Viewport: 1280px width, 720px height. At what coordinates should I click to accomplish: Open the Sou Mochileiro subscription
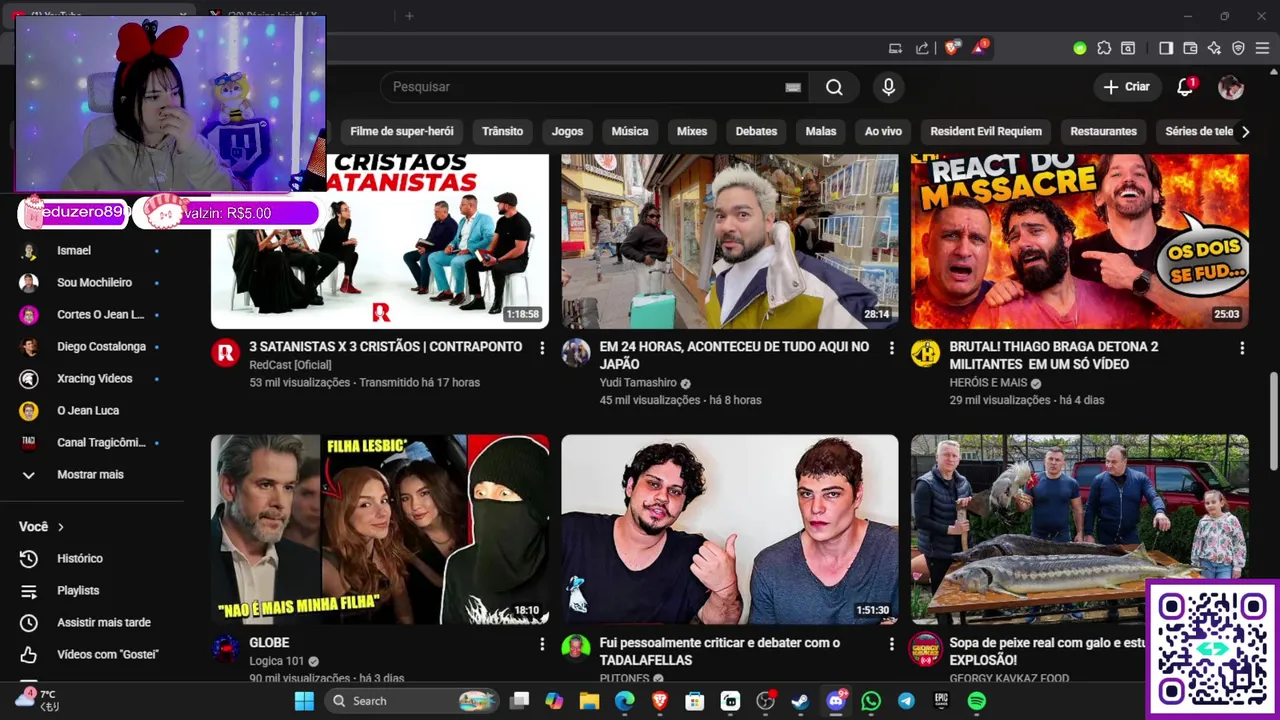click(x=92, y=283)
